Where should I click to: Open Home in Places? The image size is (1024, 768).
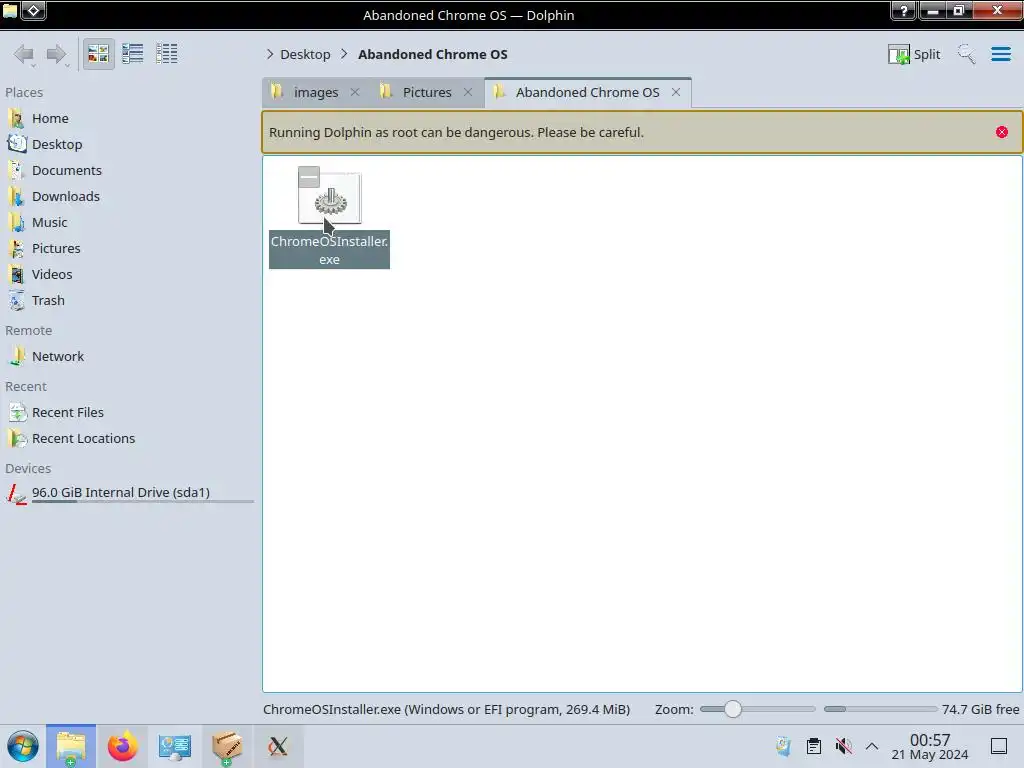[x=50, y=118]
